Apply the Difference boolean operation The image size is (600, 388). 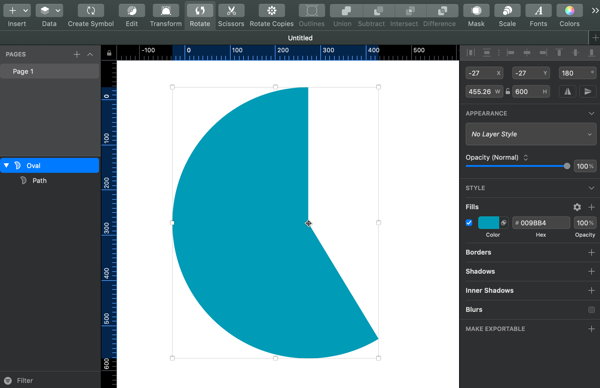pos(442,11)
